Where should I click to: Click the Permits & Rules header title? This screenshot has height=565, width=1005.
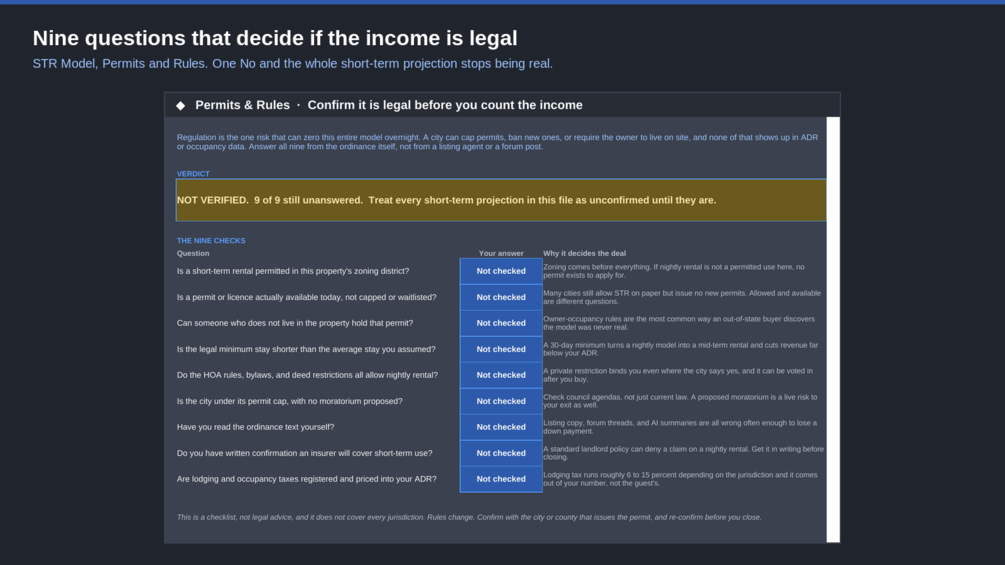click(x=389, y=105)
